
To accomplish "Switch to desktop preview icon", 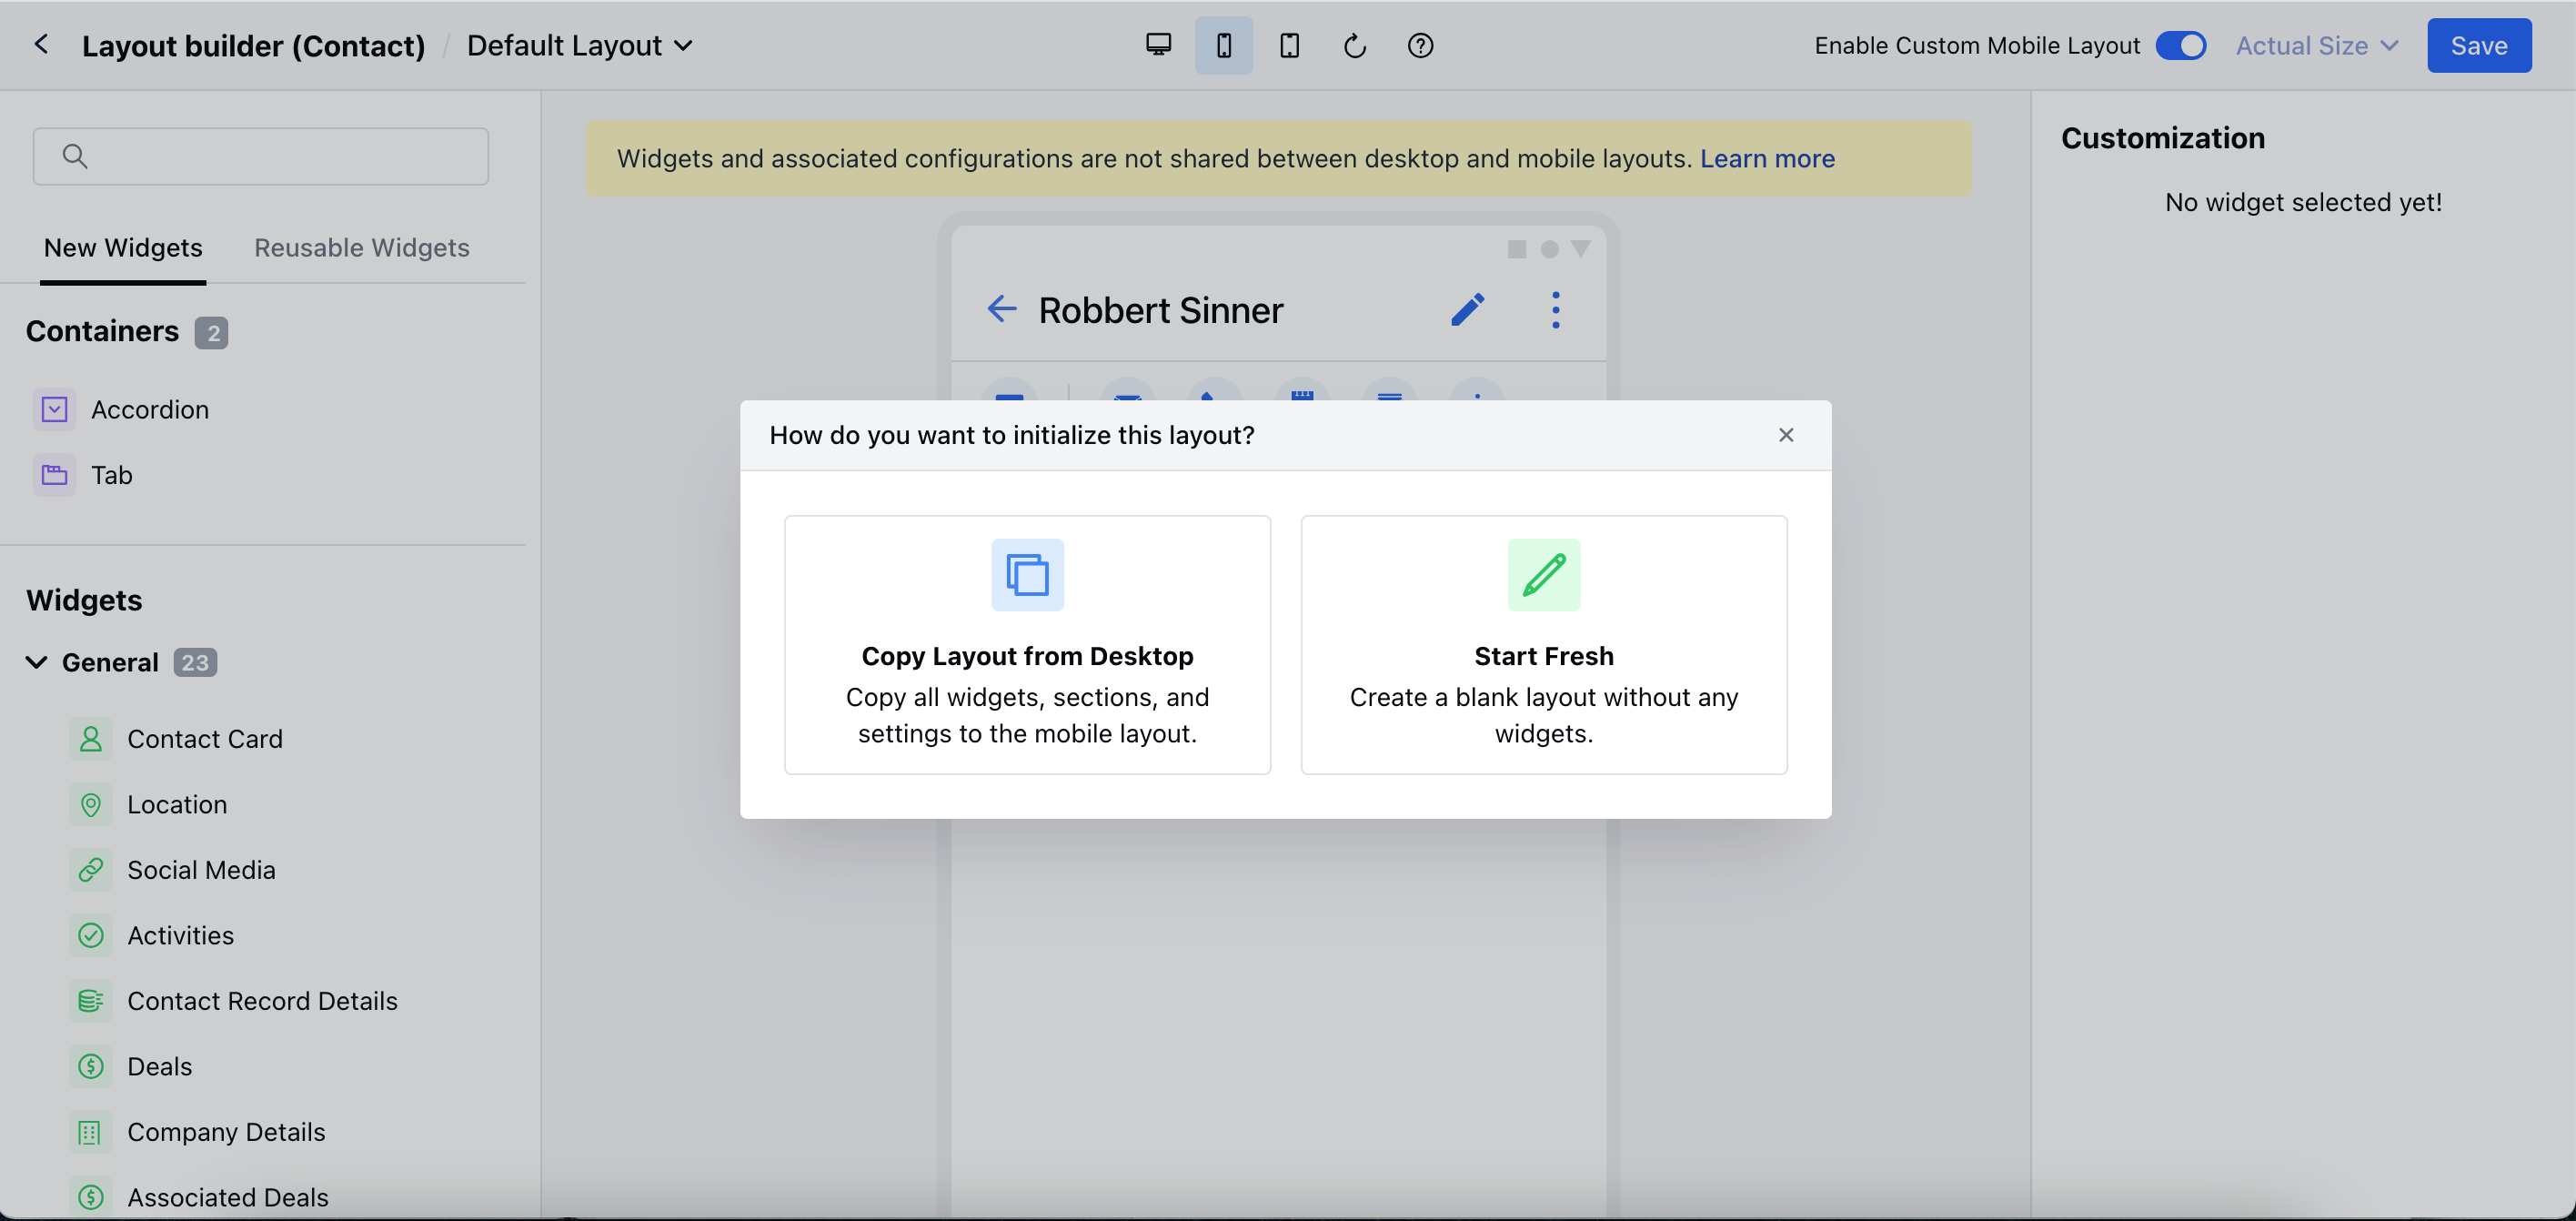I will 1158,45.
